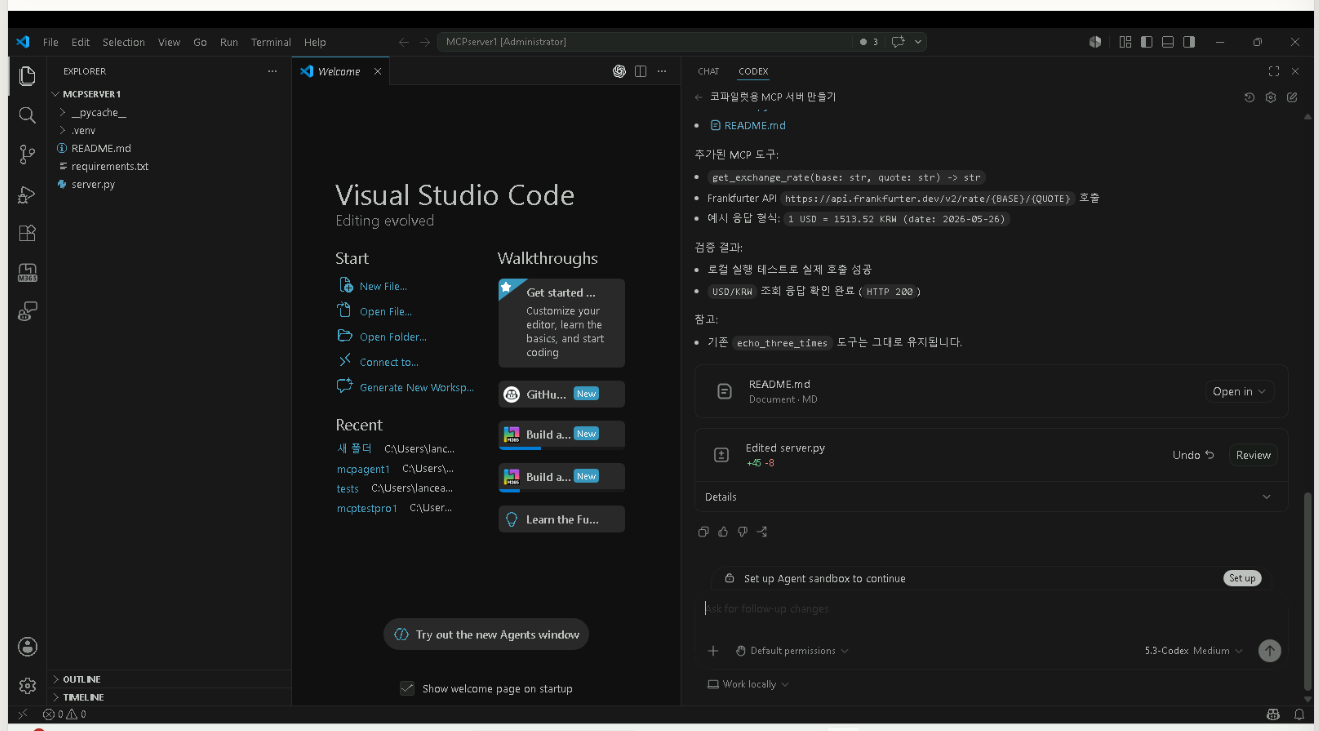Click the New File... link
Viewport: 1319px width, 731px height.
point(383,286)
